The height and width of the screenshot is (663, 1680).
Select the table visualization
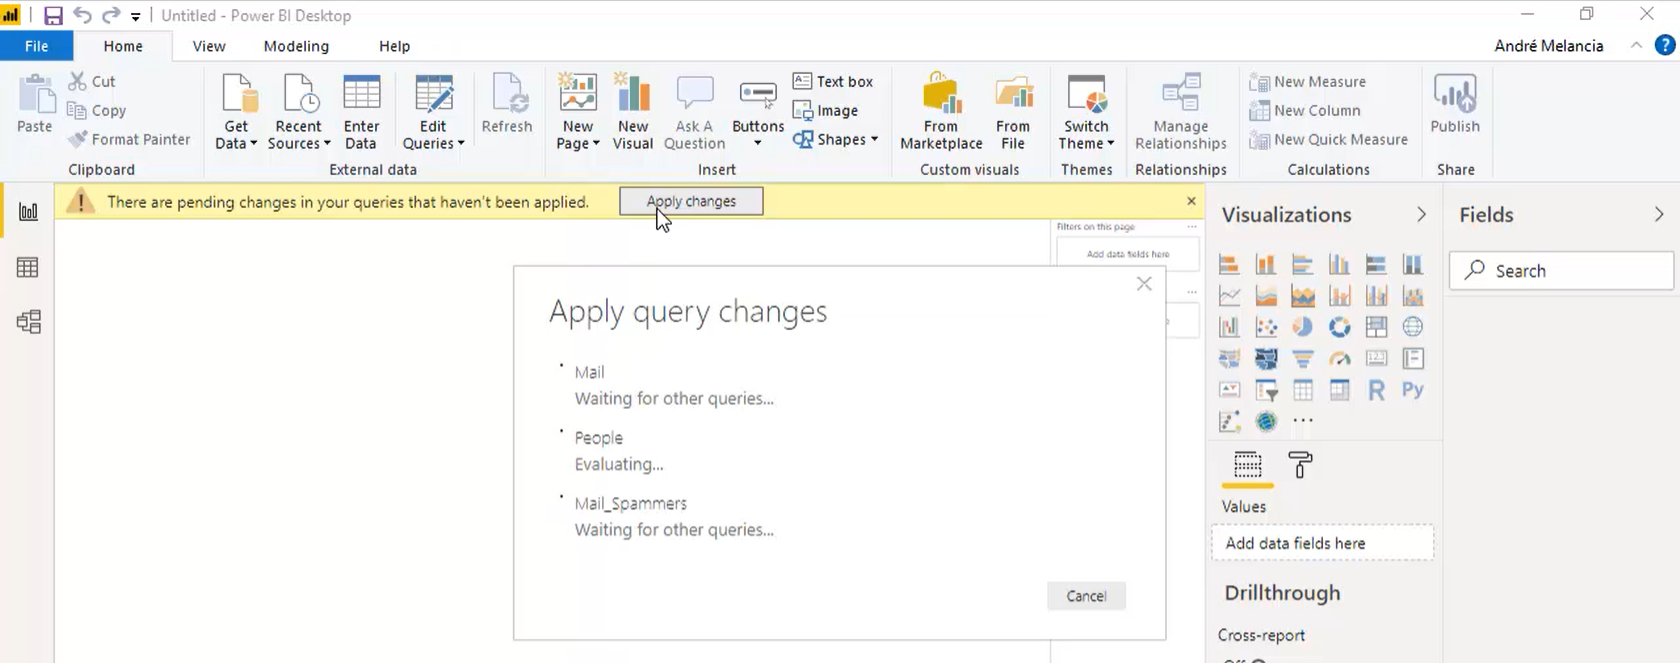point(1303,390)
